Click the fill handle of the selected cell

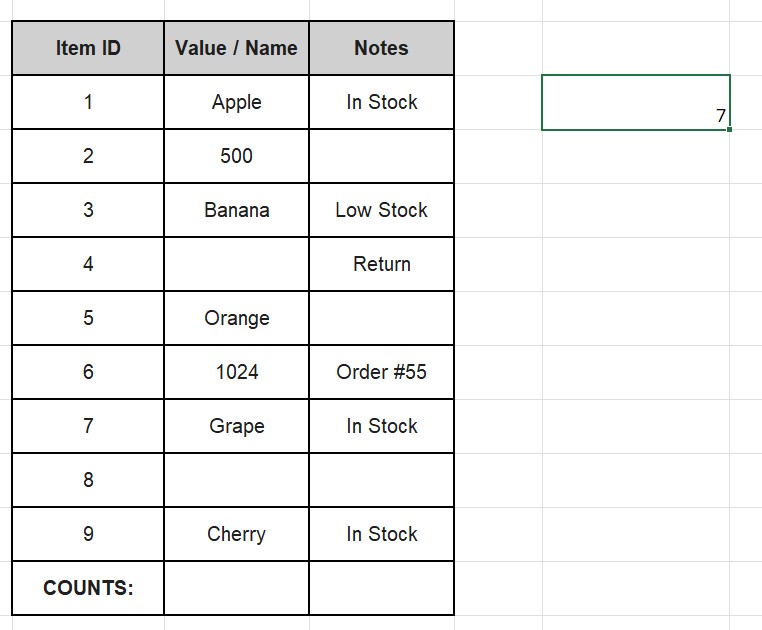click(730, 129)
